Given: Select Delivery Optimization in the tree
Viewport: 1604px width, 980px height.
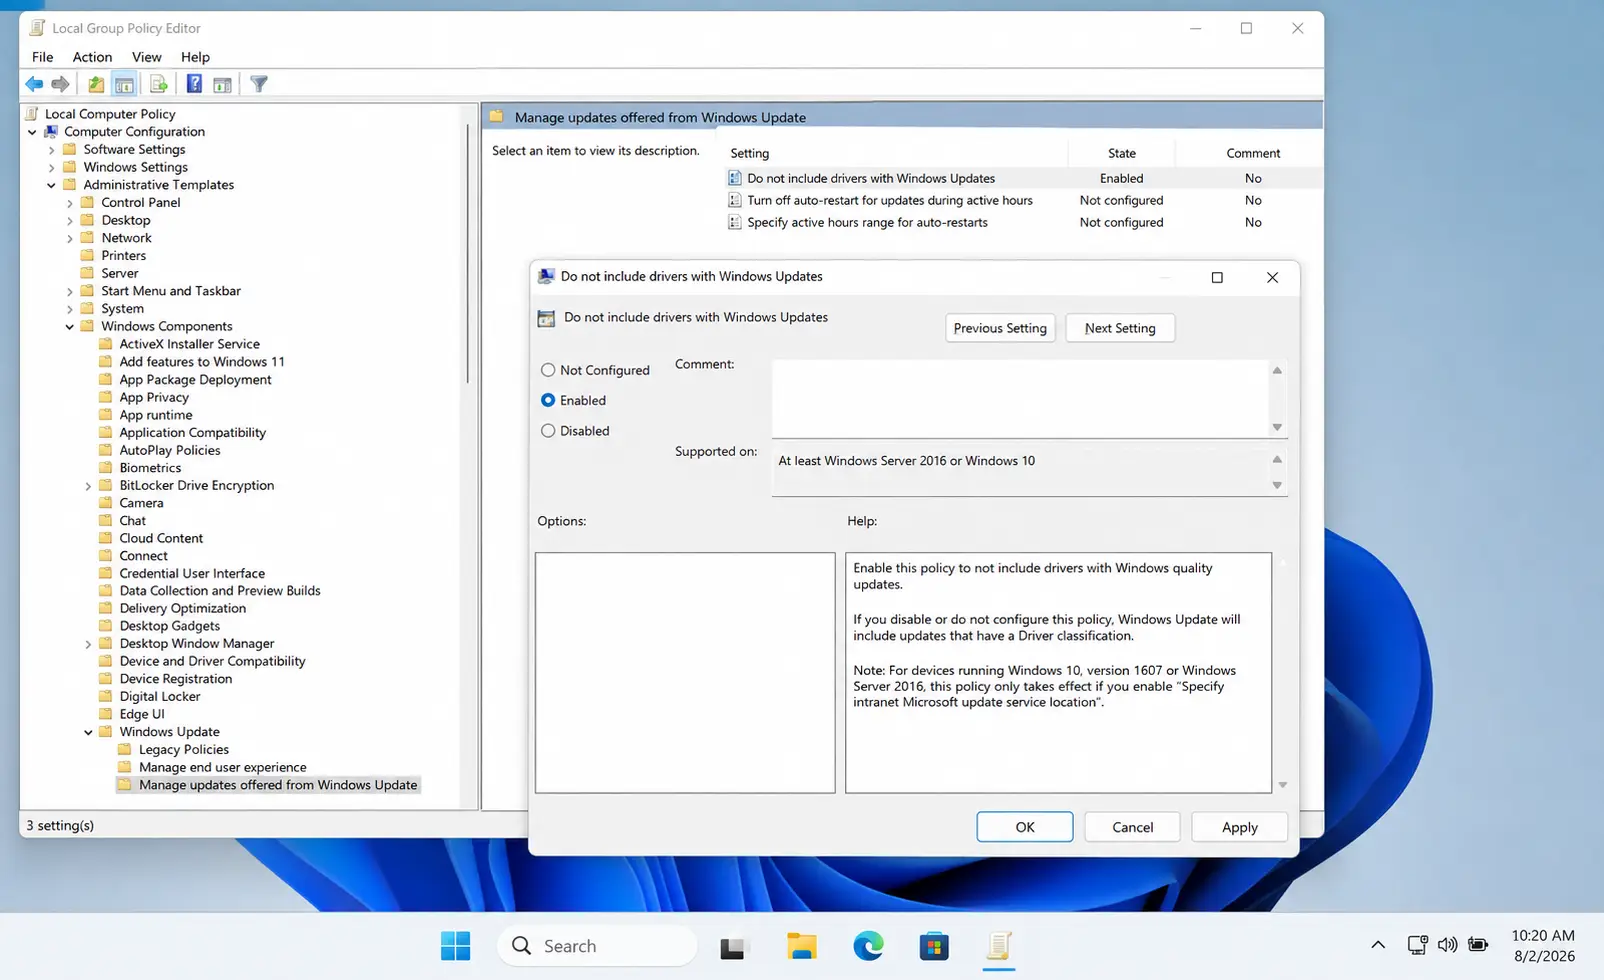Looking at the screenshot, I should [182, 608].
